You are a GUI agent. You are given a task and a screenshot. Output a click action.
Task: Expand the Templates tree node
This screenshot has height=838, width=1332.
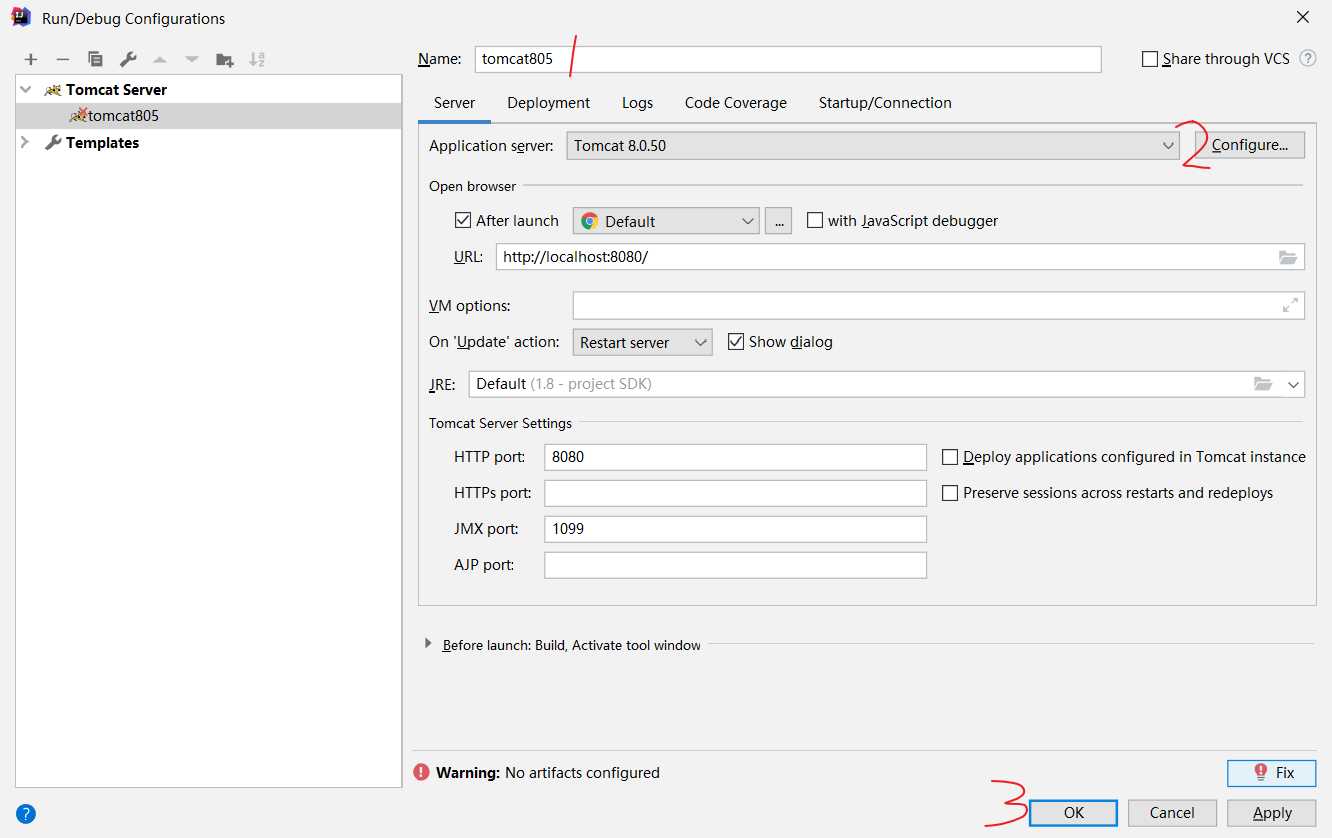tap(26, 143)
